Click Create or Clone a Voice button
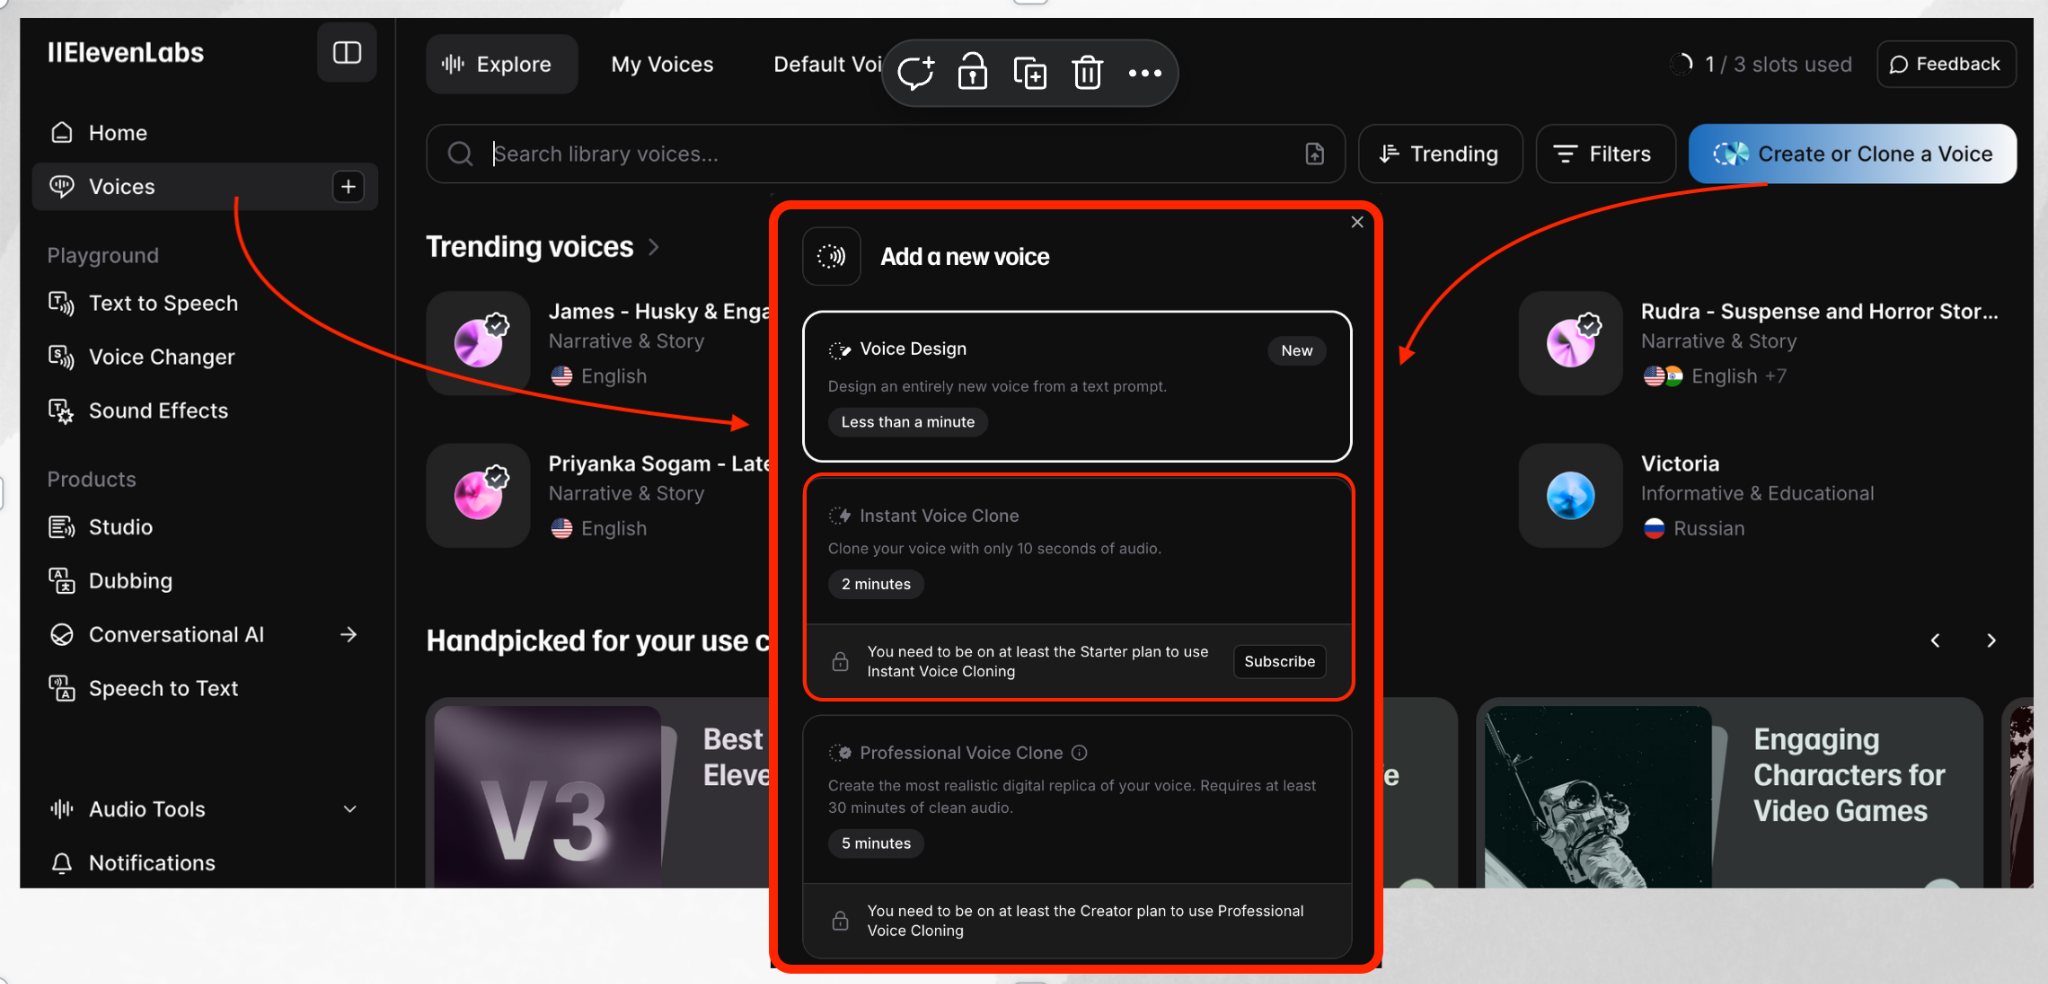The image size is (2048, 984). [x=1852, y=154]
